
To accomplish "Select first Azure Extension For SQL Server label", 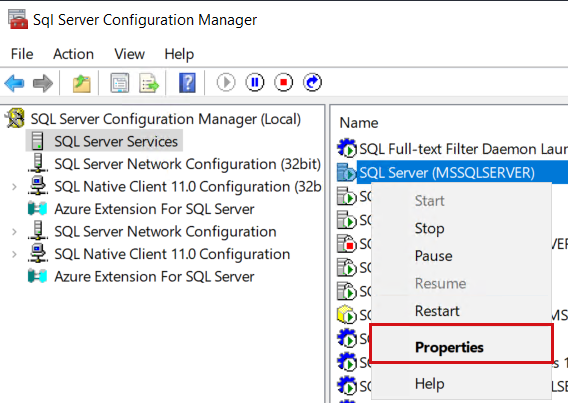I will tap(154, 209).
